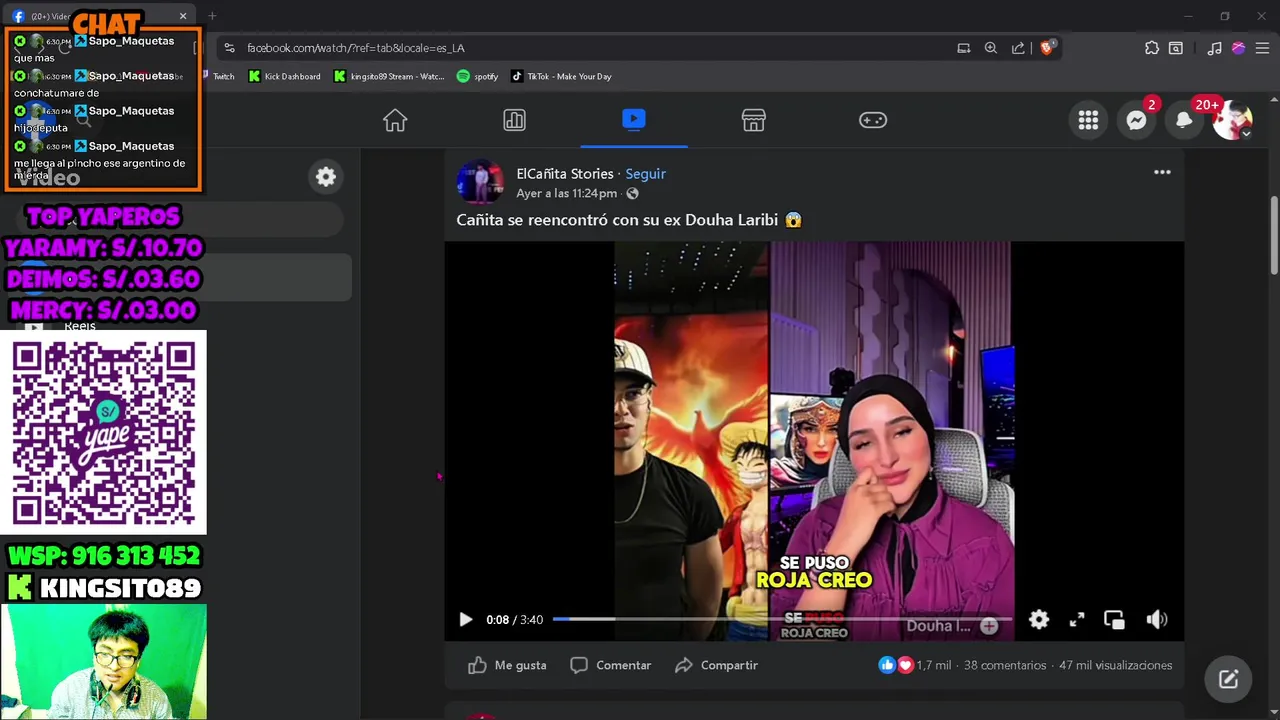This screenshot has height=720, width=1280.
Task: Open the Gaming controller icon
Action: (873, 120)
